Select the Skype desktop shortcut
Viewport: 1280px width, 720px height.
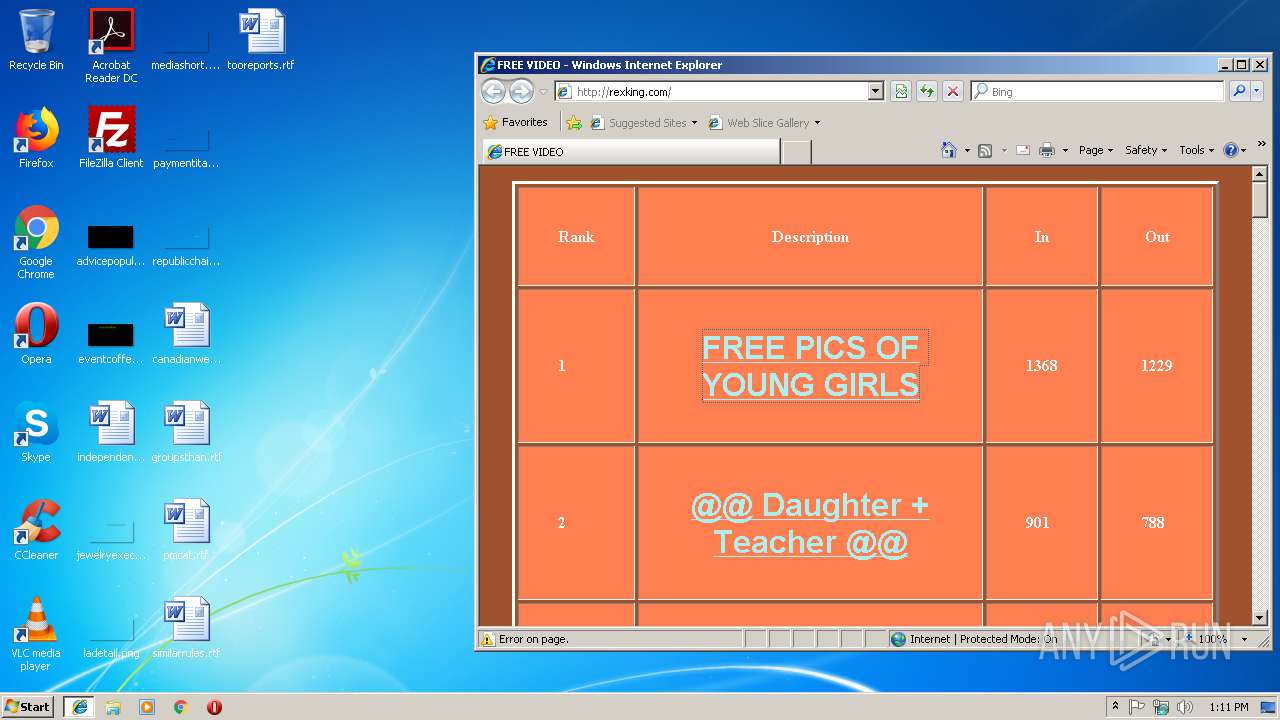[x=36, y=432]
